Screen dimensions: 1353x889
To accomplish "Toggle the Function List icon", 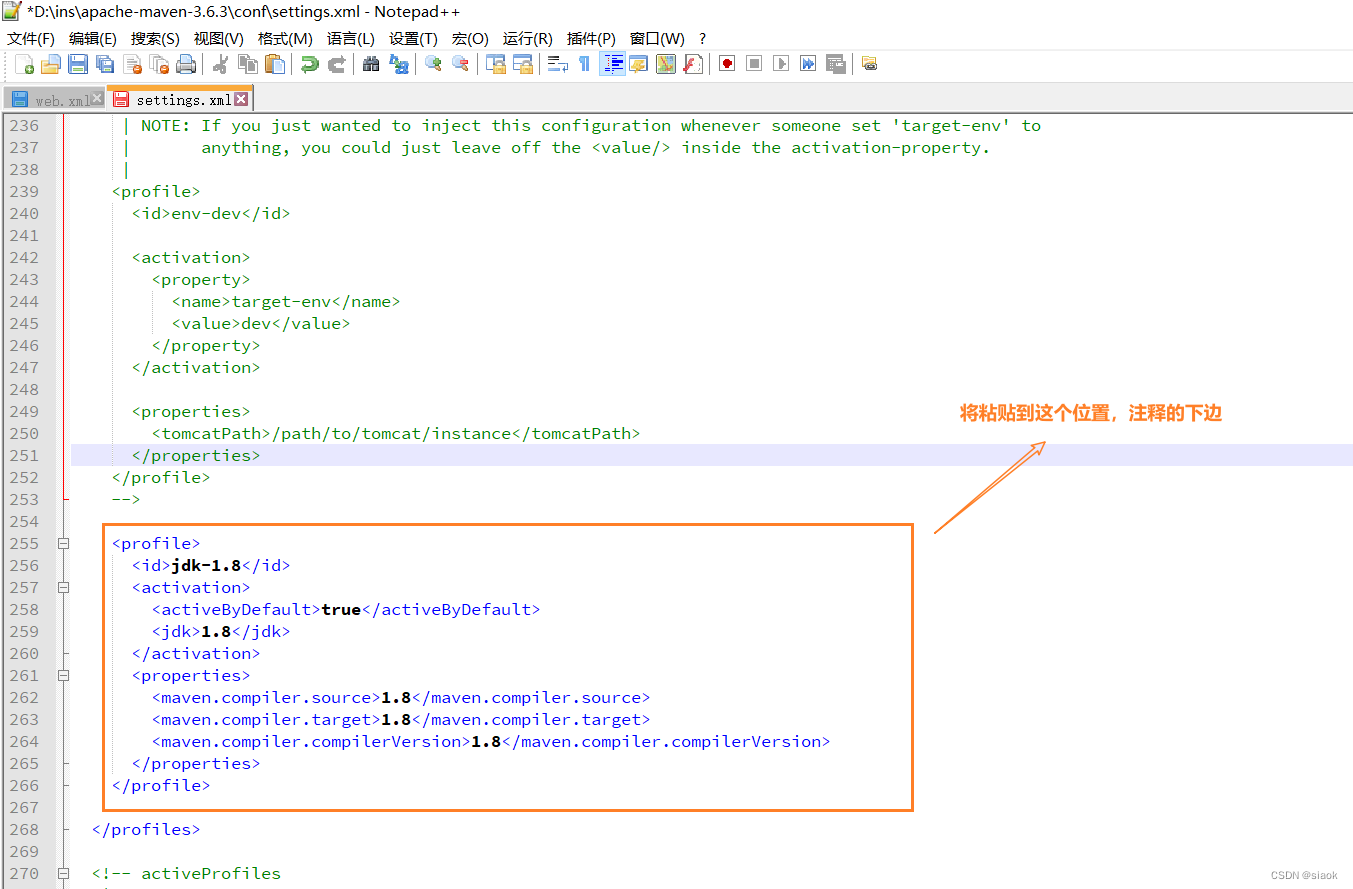I will (693, 64).
